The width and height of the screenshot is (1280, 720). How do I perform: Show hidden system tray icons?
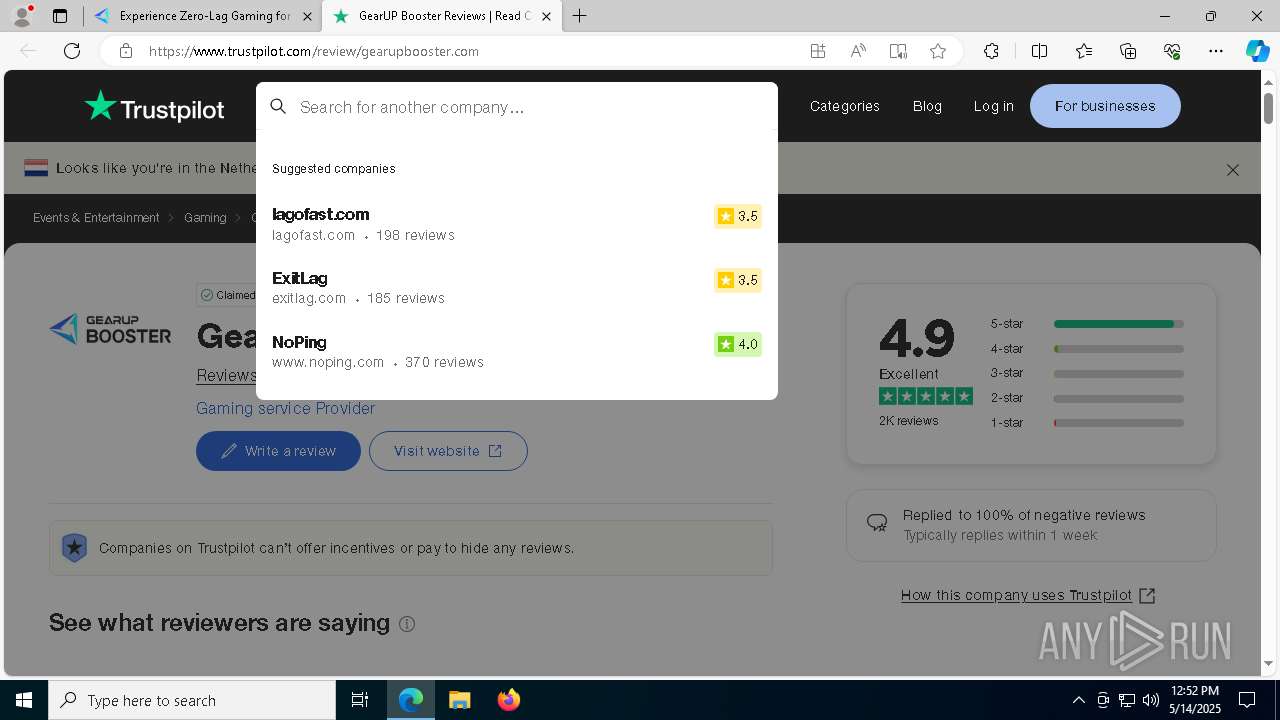point(1078,700)
